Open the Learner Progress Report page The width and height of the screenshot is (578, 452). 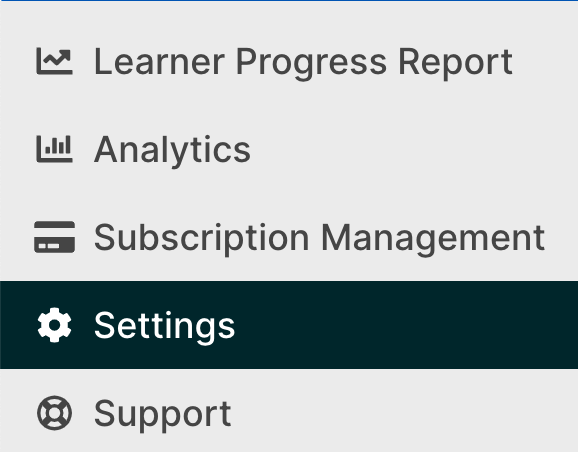coord(289,62)
